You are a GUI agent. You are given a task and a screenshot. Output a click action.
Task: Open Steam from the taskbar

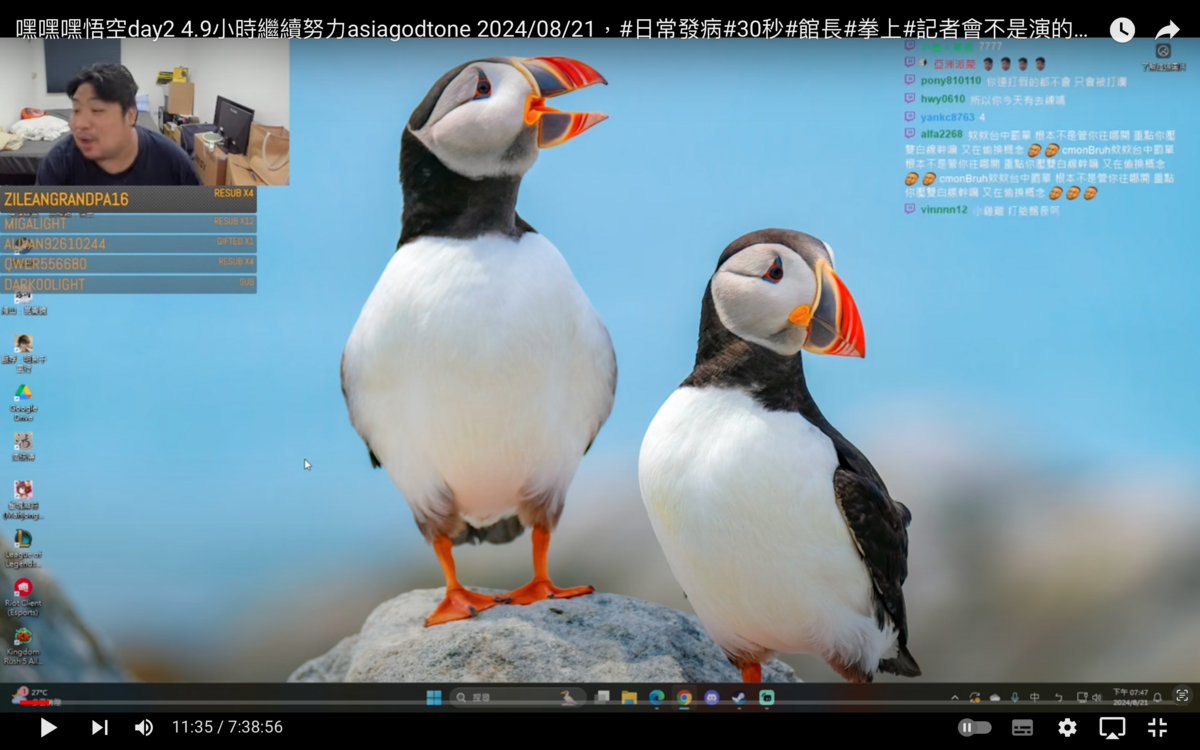738,697
